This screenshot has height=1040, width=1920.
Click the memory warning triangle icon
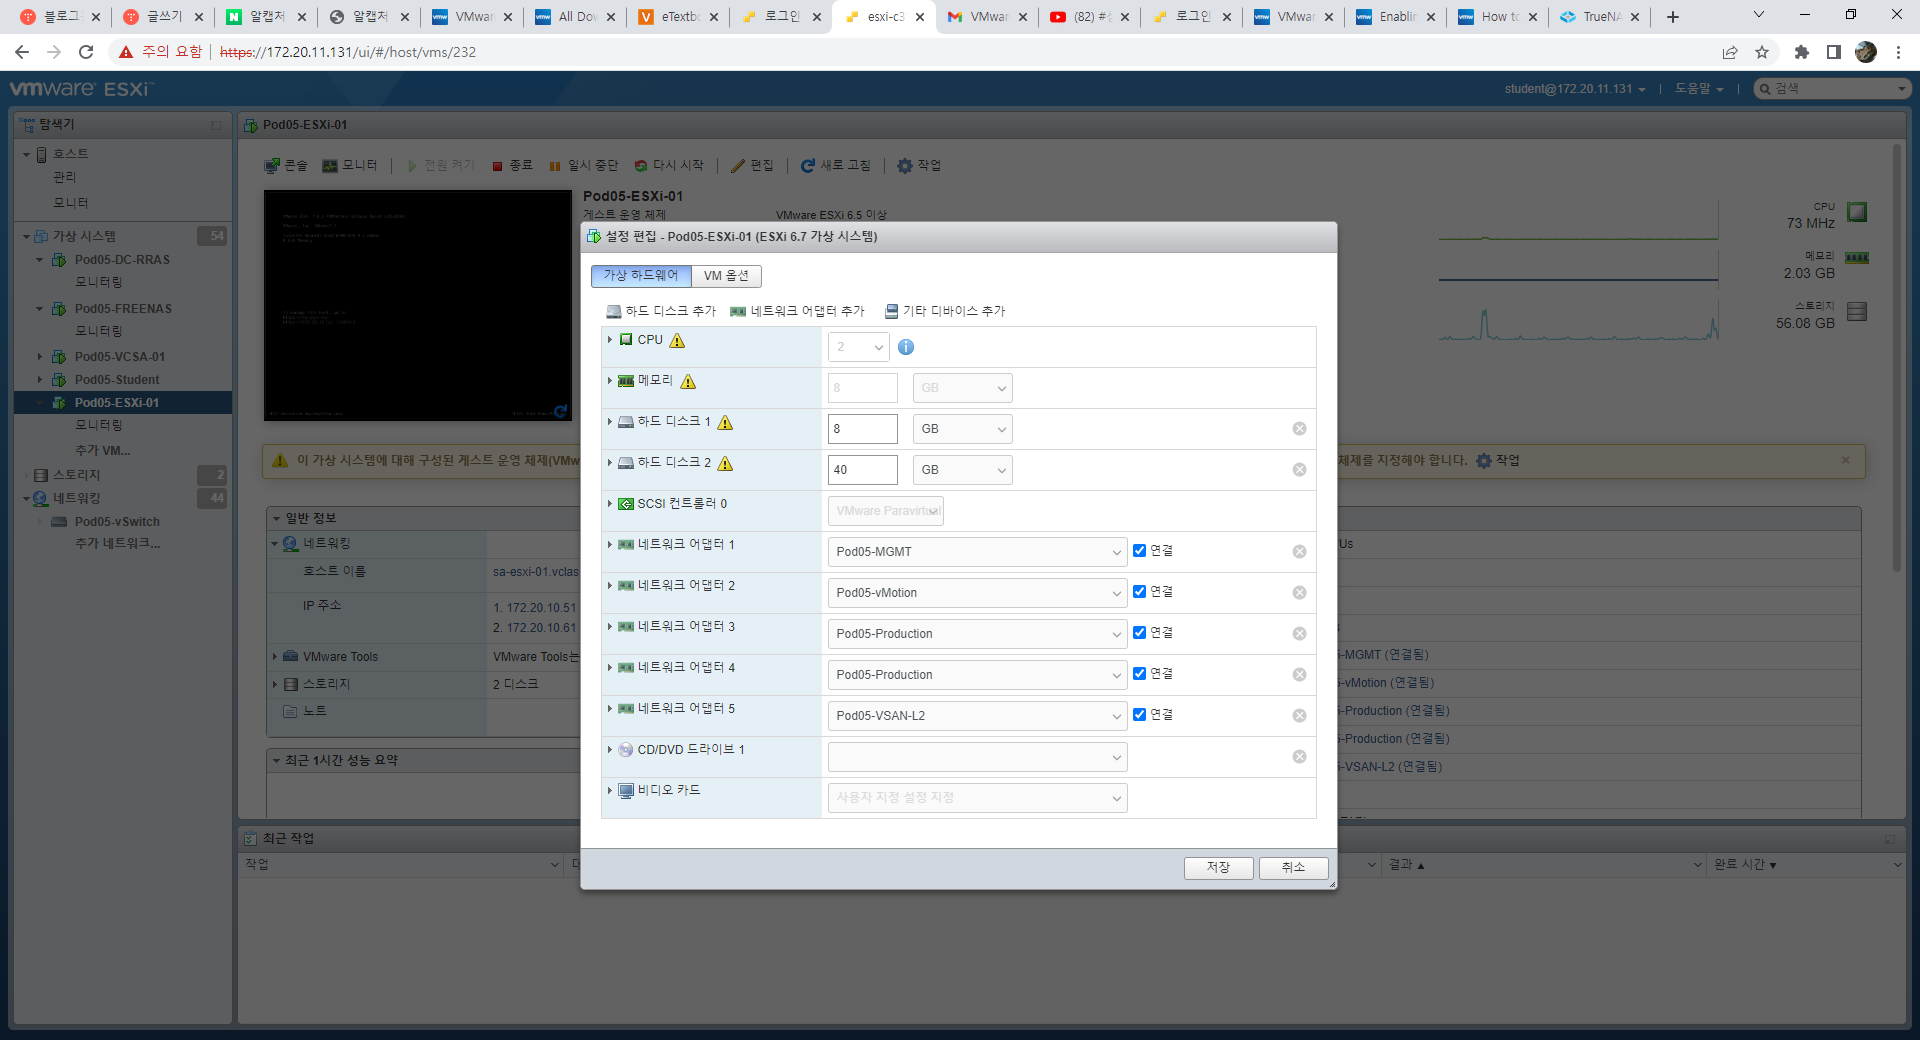[x=688, y=382]
